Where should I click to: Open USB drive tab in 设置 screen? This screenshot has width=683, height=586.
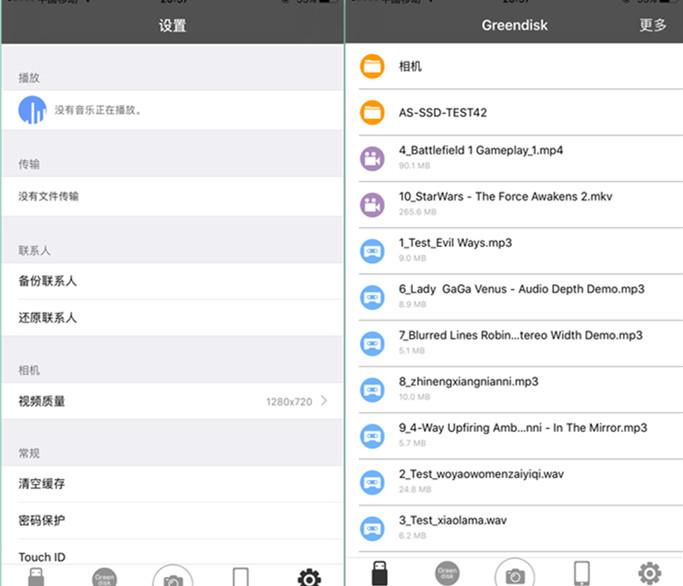click(x=36, y=577)
